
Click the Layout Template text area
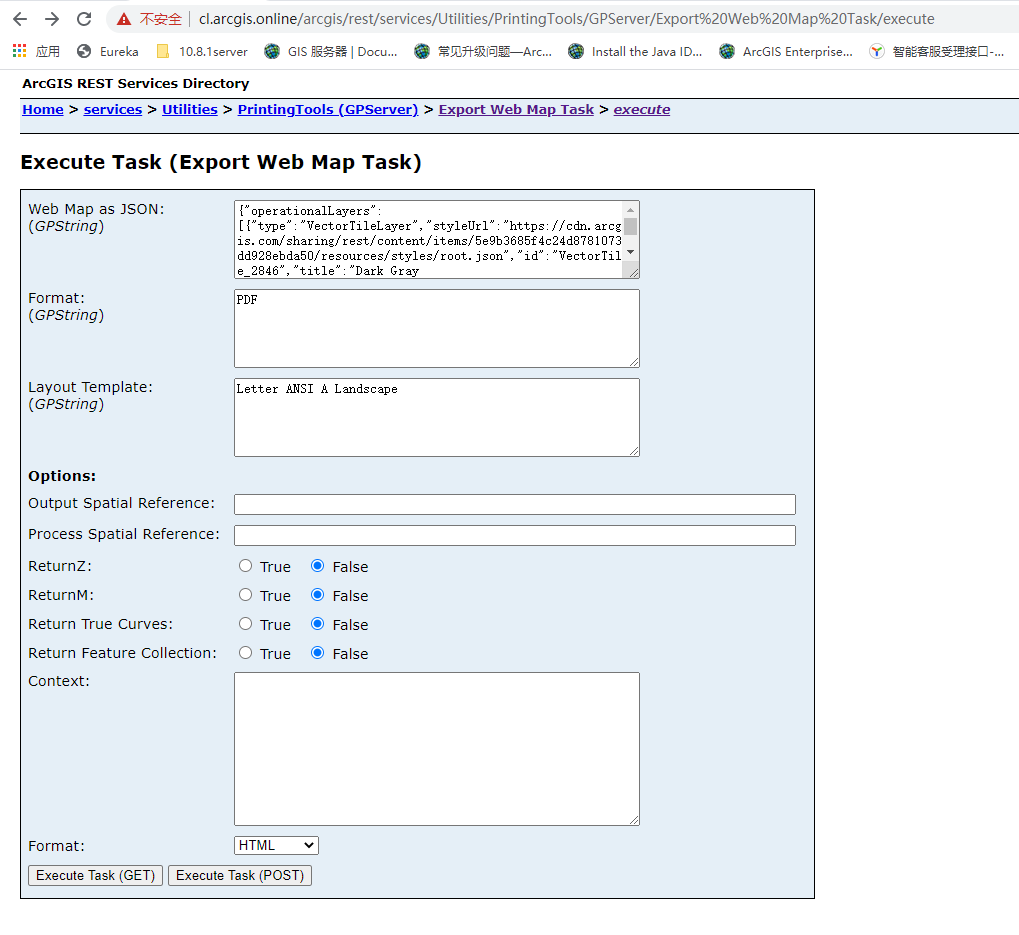[x=437, y=418]
